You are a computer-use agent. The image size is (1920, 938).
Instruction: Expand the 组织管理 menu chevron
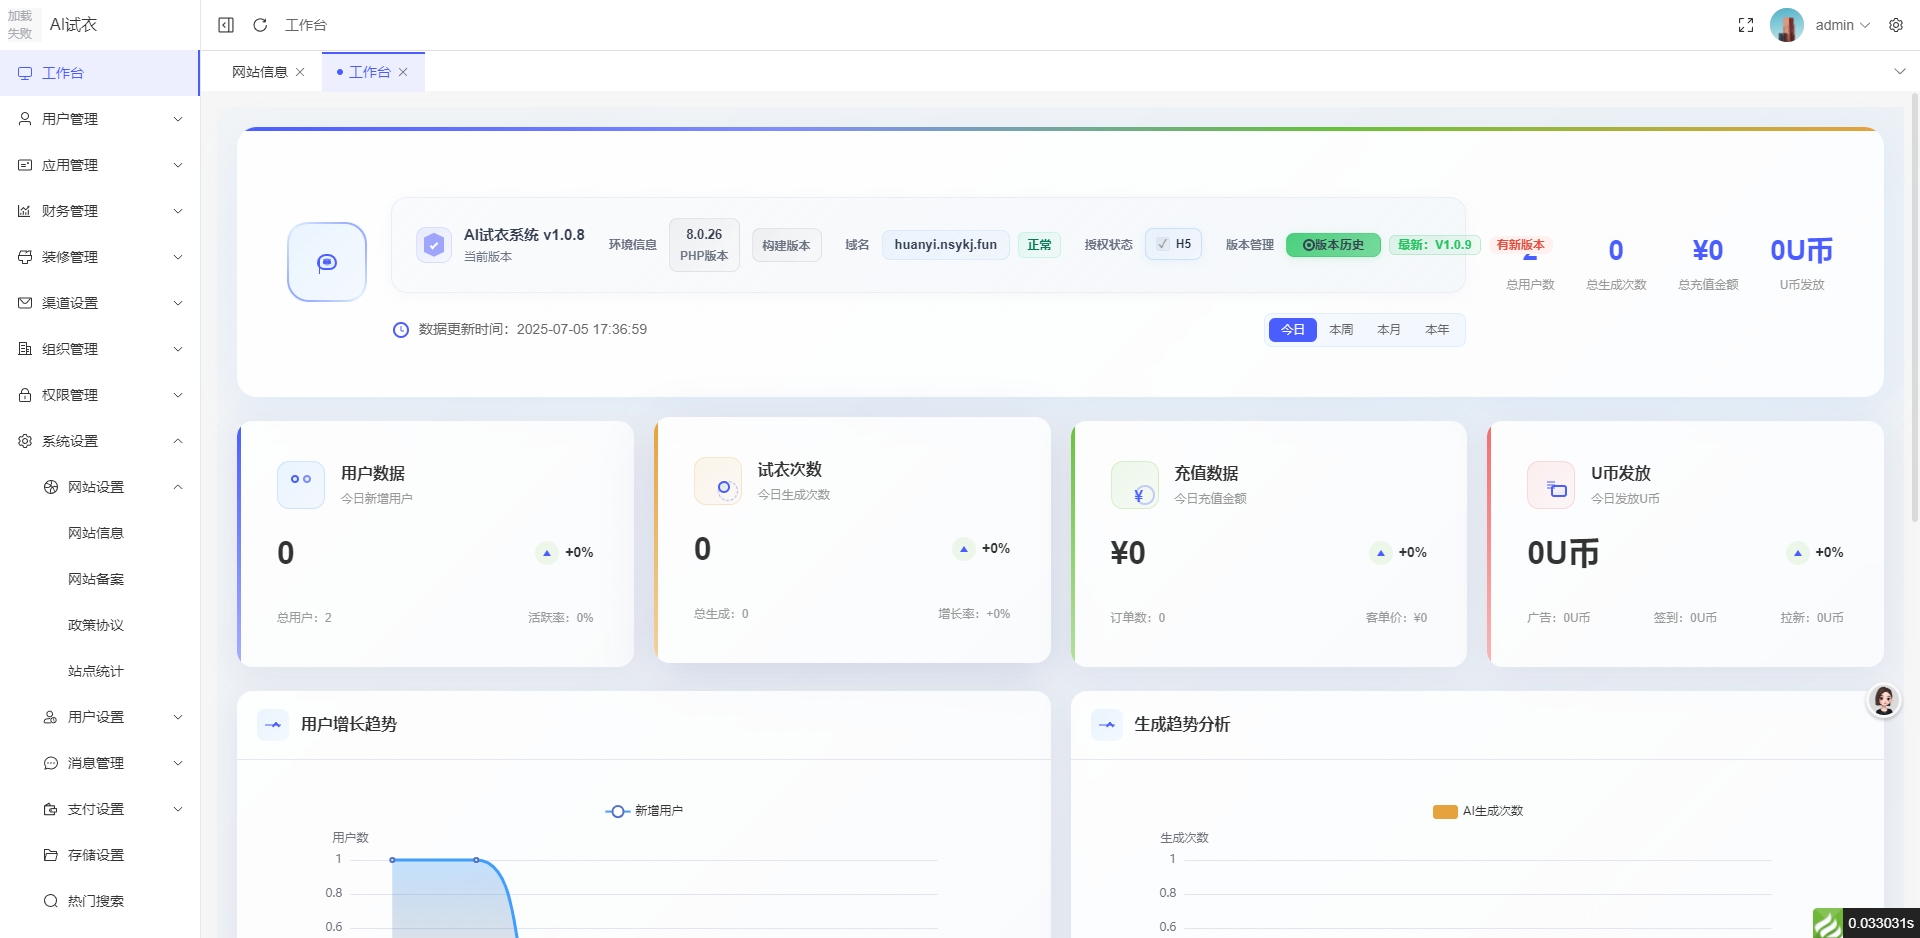178,349
